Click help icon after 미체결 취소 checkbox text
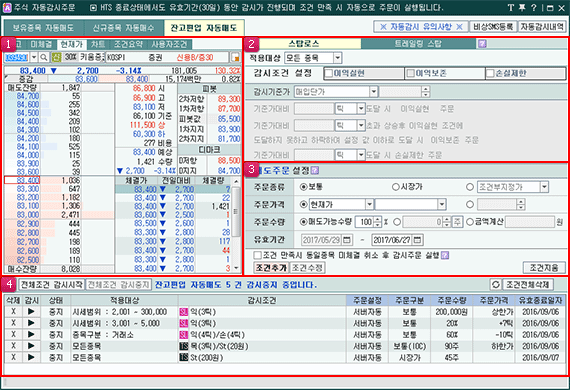The height and width of the screenshot is (390, 570). pos(445,255)
